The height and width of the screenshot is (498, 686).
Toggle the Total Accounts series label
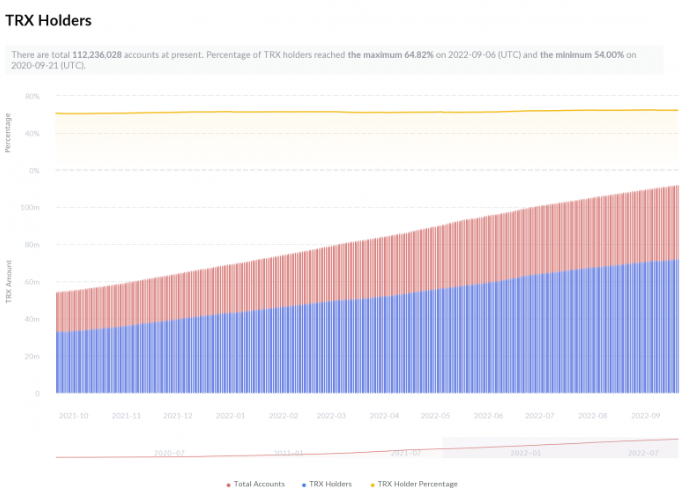259,484
